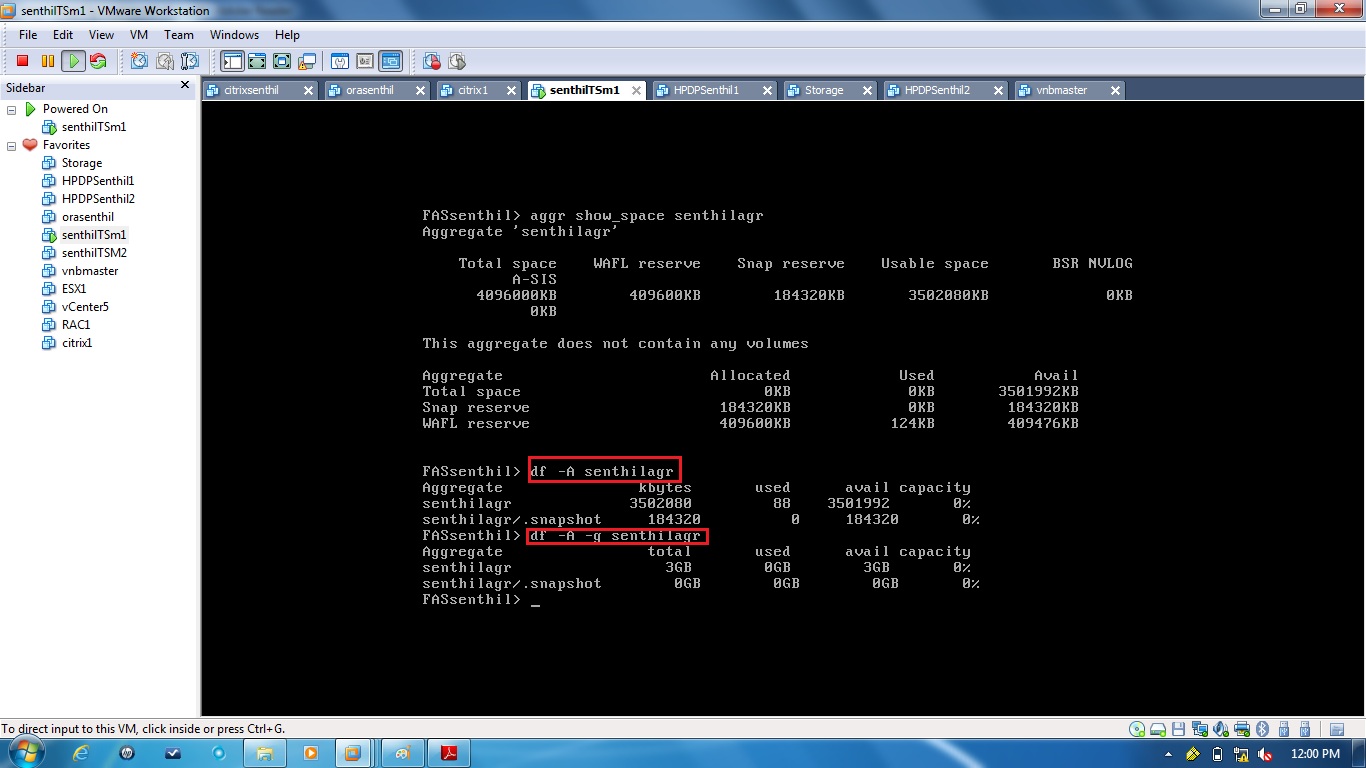This screenshot has height=768, width=1366.
Task: Take a snapshot of the VM
Action: [x=136, y=61]
